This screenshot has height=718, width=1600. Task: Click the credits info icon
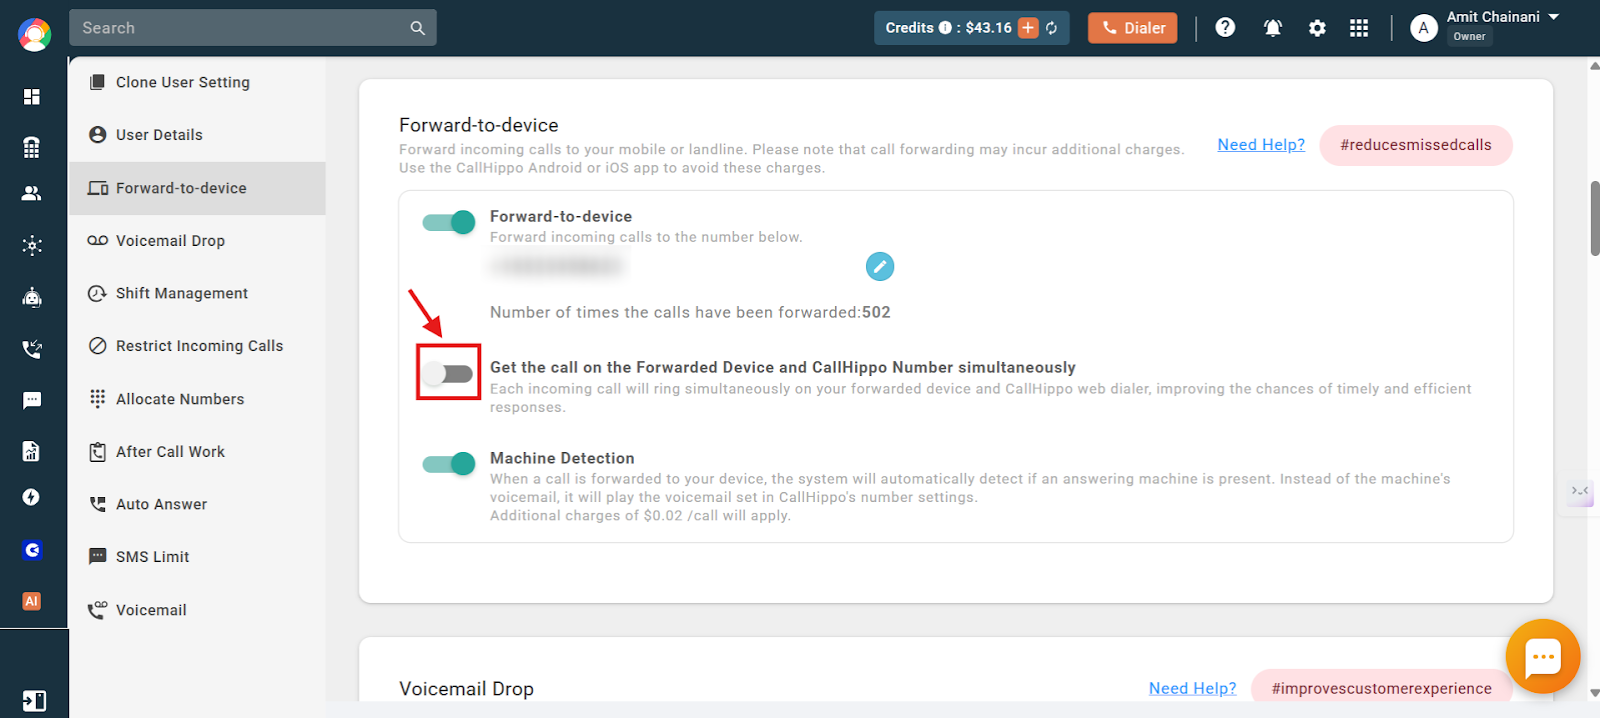[x=945, y=28]
